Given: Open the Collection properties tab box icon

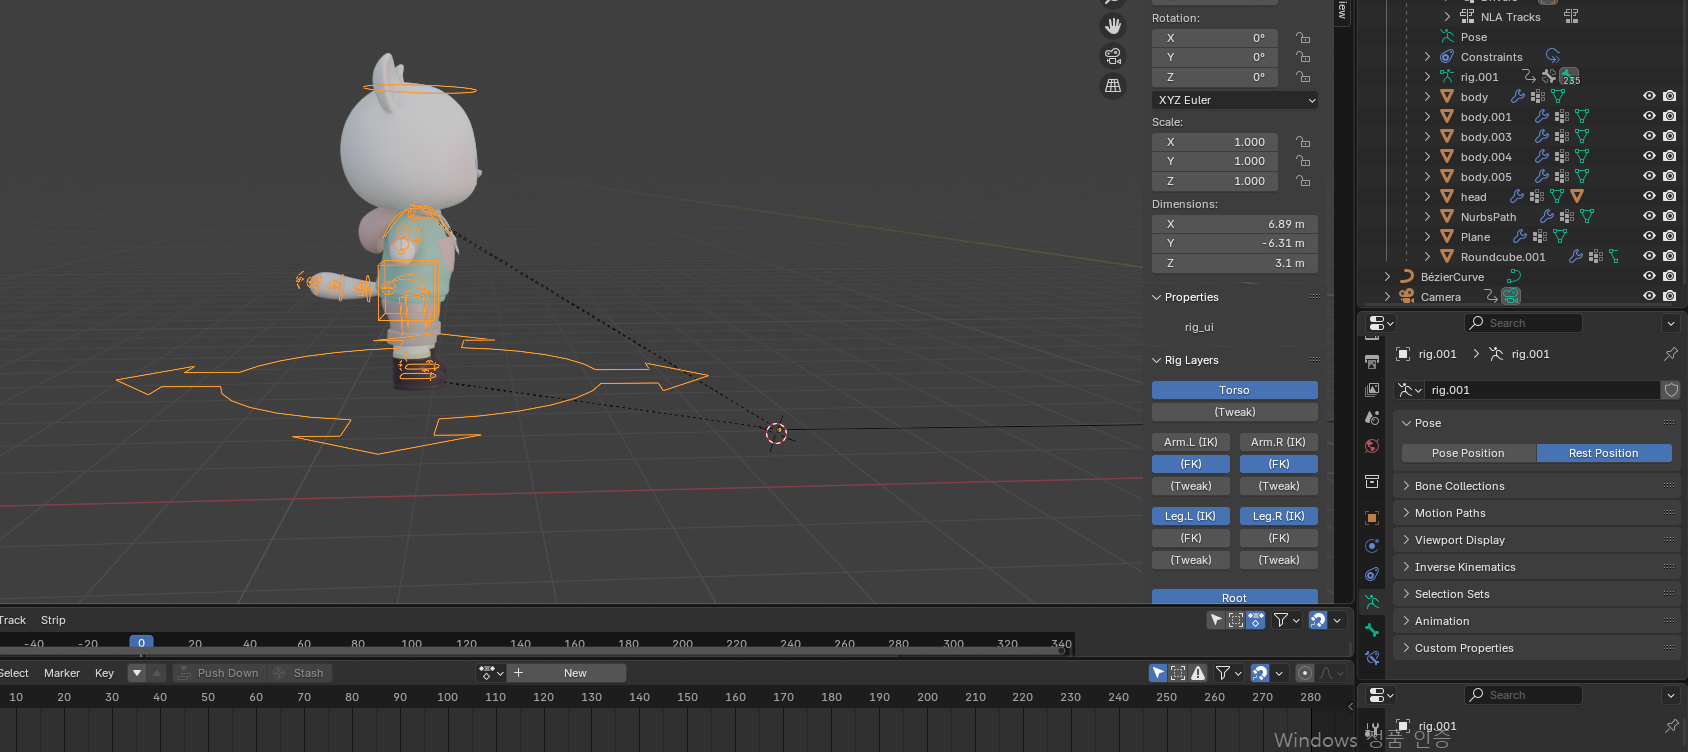Looking at the screenshot, I should click(1372, 481).
